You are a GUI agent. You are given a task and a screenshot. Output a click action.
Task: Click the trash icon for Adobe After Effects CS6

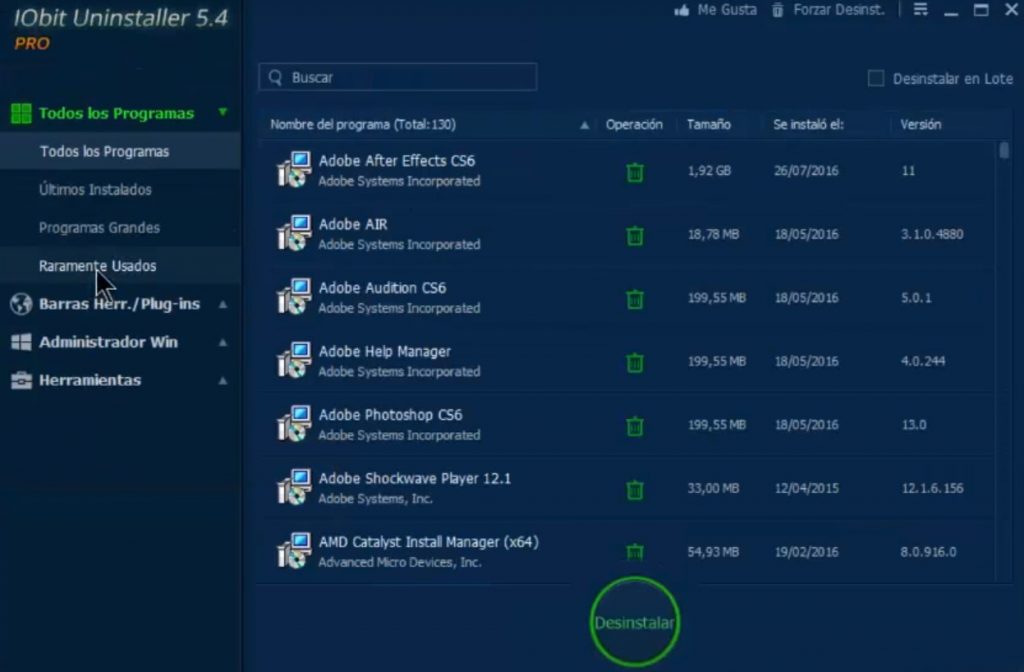tap(635, 172)
